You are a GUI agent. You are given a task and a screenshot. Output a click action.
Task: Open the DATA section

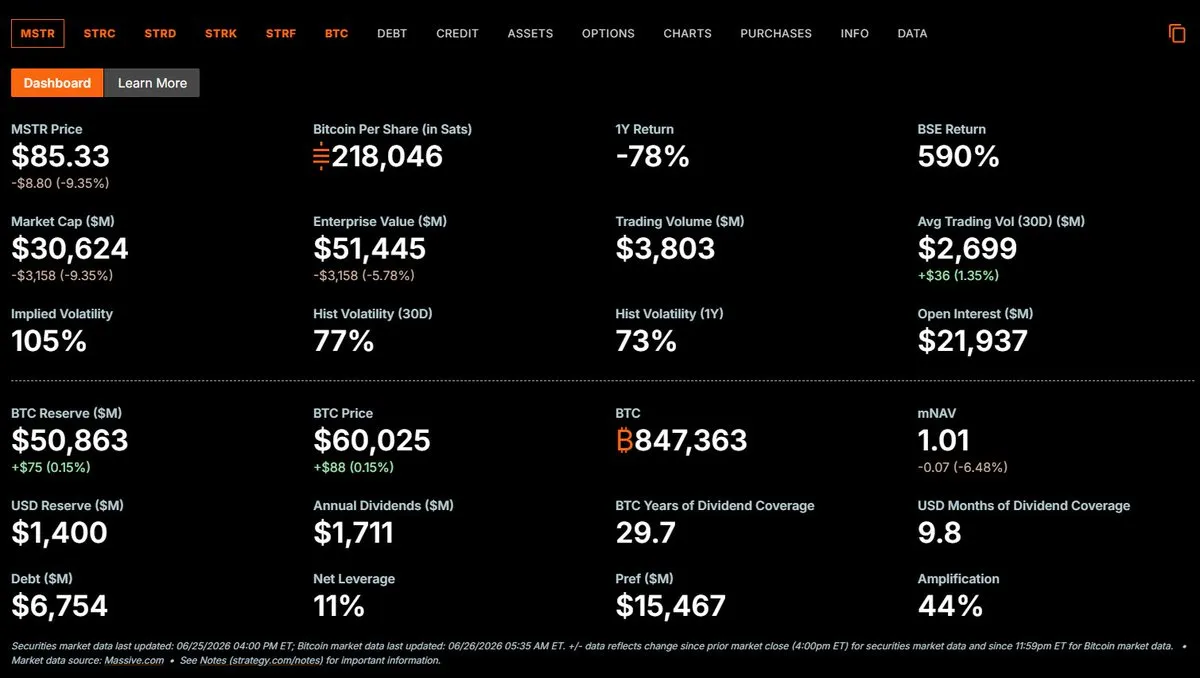point(912,33)
